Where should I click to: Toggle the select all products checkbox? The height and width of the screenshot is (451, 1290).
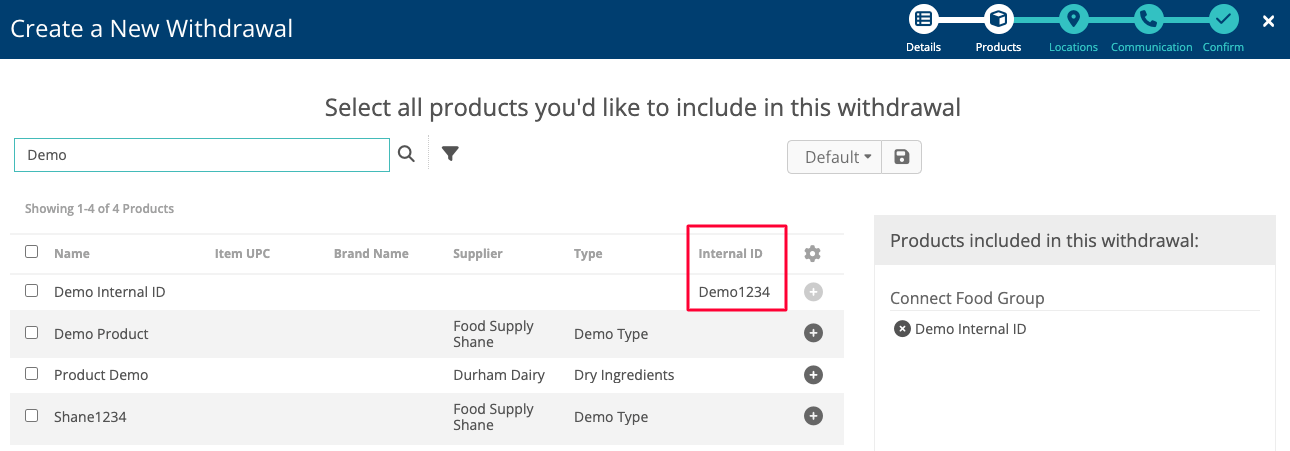[x=32, y=252]
